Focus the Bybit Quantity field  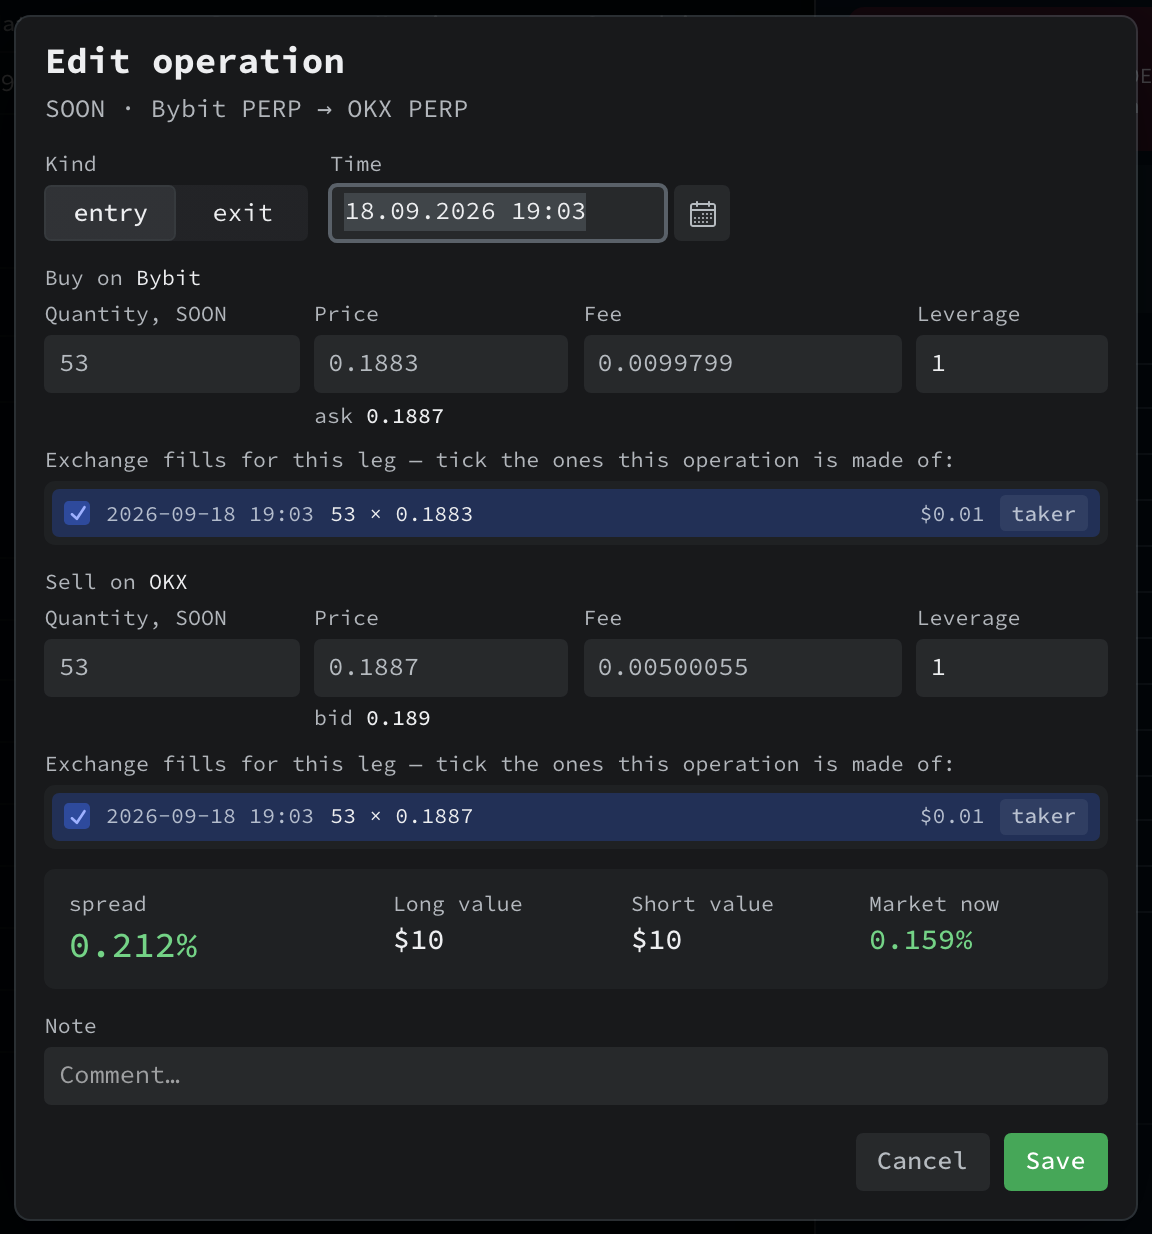point(172,364)
